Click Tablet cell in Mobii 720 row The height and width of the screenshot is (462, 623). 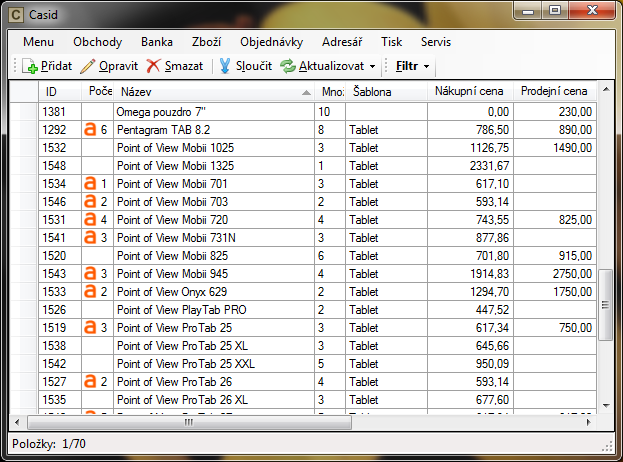pyautogui.click(x=386, y=219)
